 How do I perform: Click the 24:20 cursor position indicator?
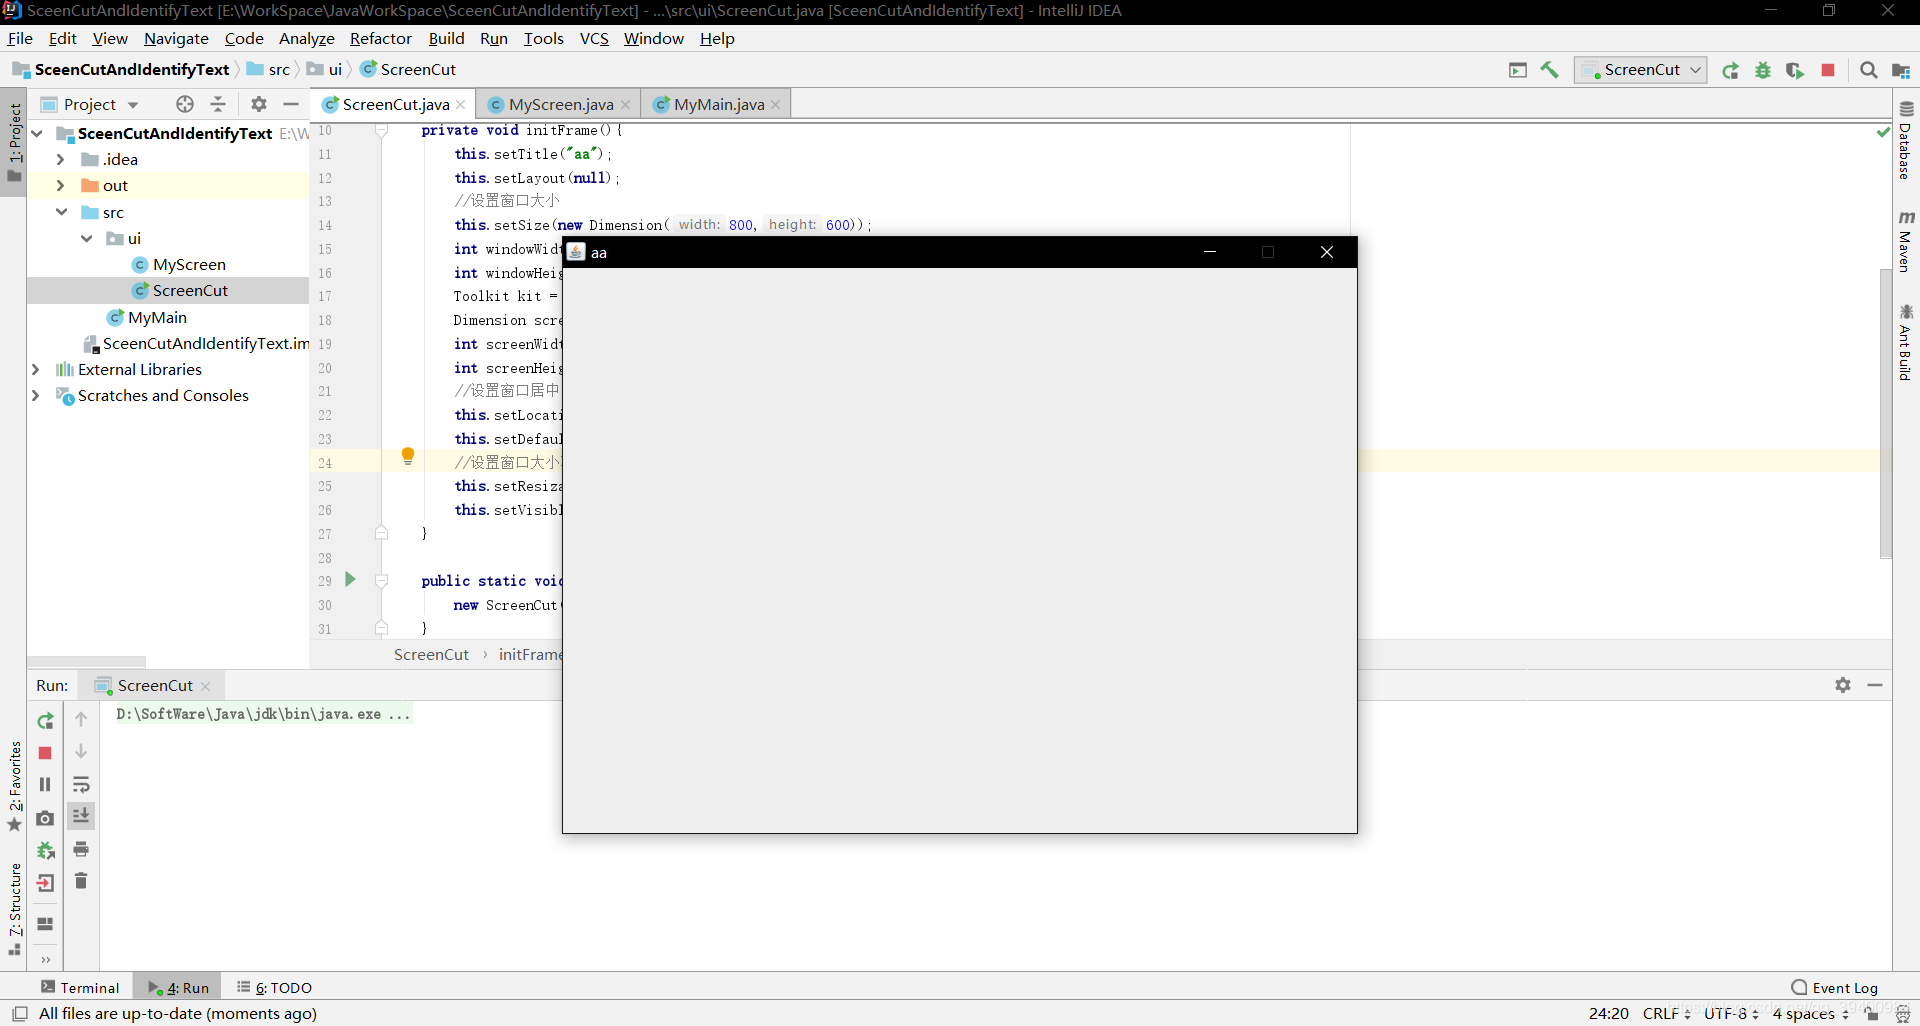point(1609,1014)
